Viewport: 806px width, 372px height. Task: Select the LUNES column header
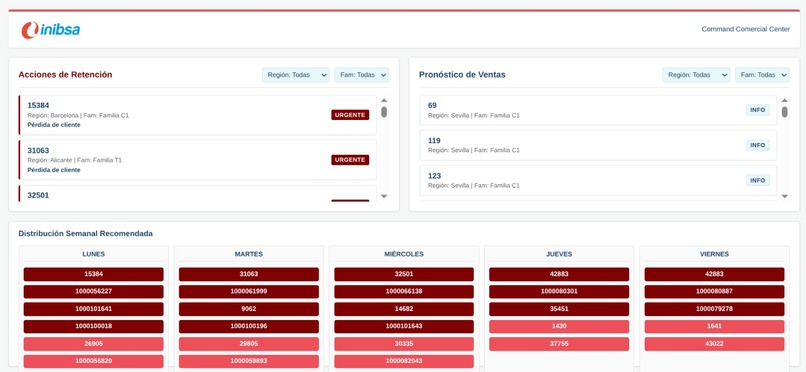94,254
